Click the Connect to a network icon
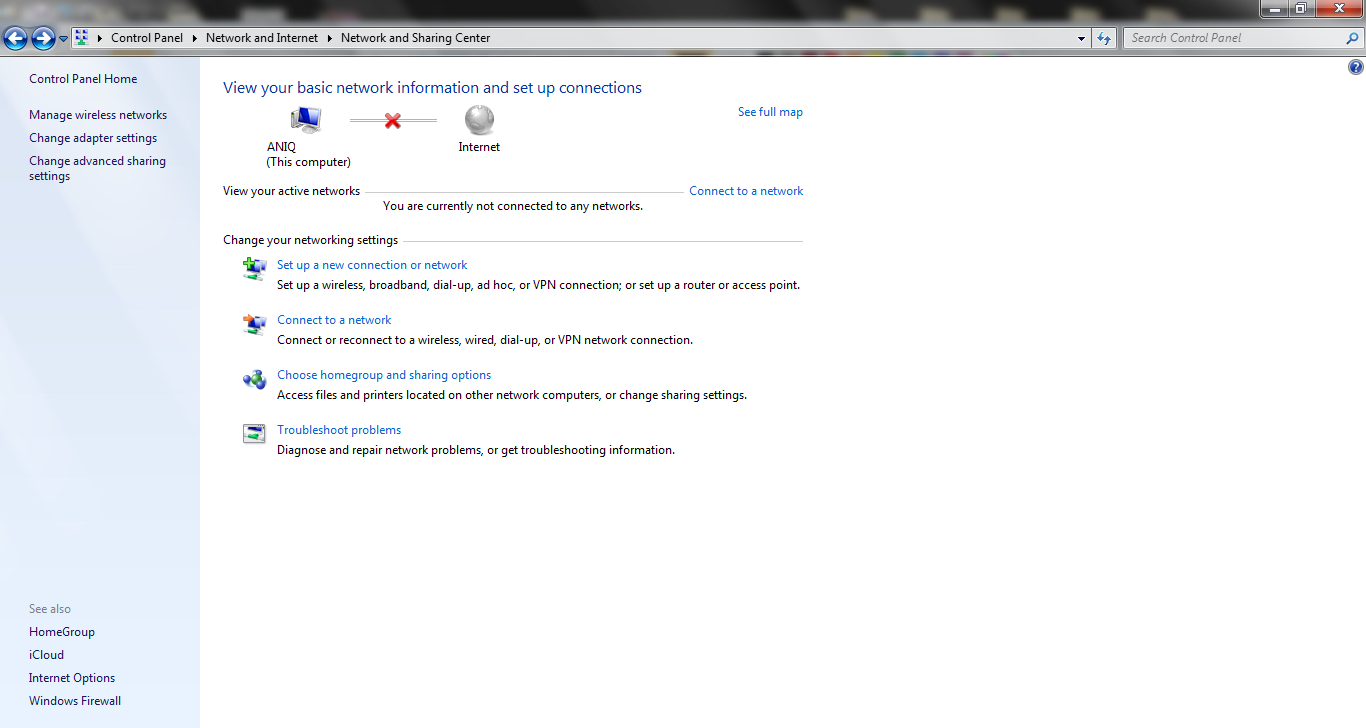The height and width of the screenshot is (728, 1366). tap(255, 323)
